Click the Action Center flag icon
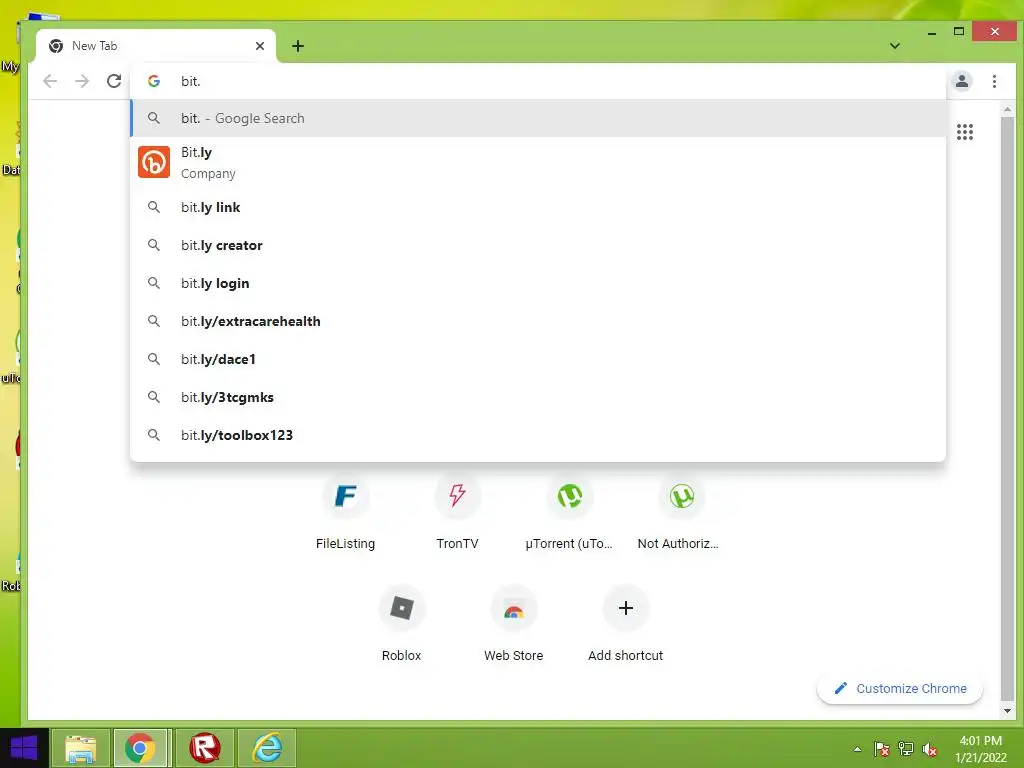This screenshot has width=1024, height=768. (882, 749)
